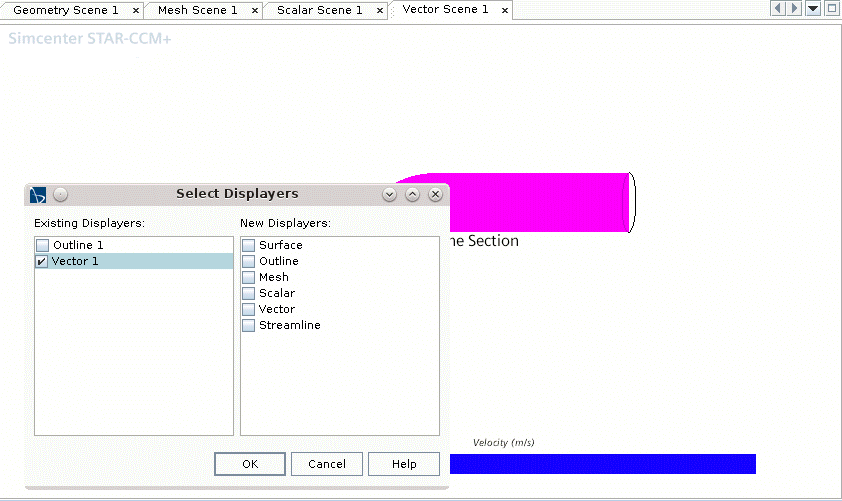This screenshot has width=842, height=501.
Task: Click the STAR-CCM+ icon in dialog title bar
Action: pyautogui.click(x=38, y=194)
